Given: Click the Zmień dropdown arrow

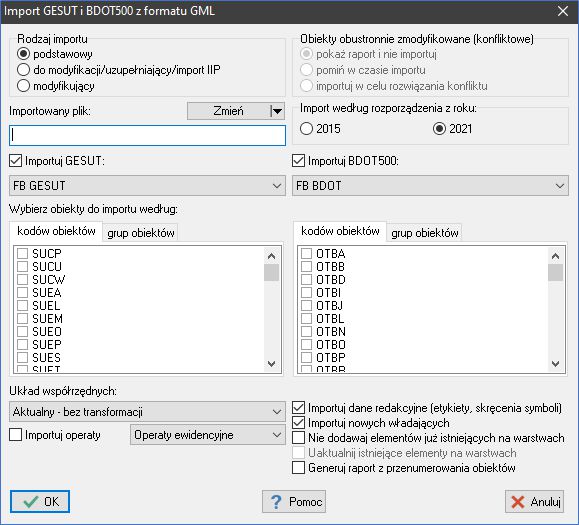Looking at the screenshot, I should pos(277,111).
